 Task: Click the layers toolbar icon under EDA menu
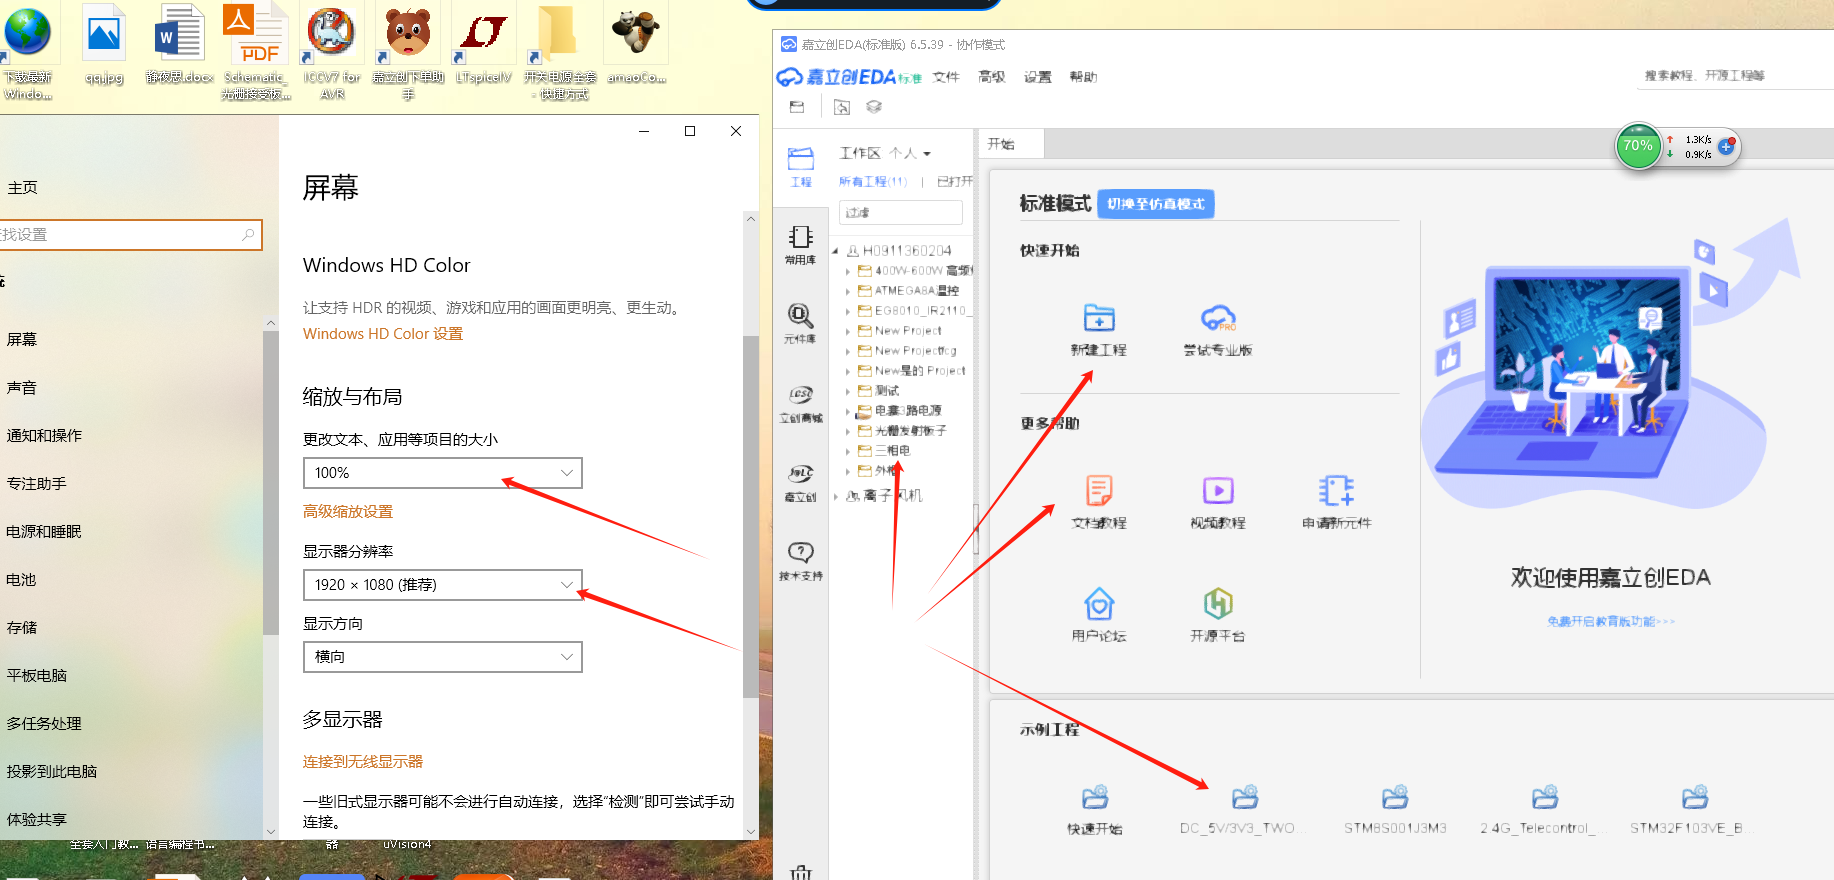coord(874,107)
